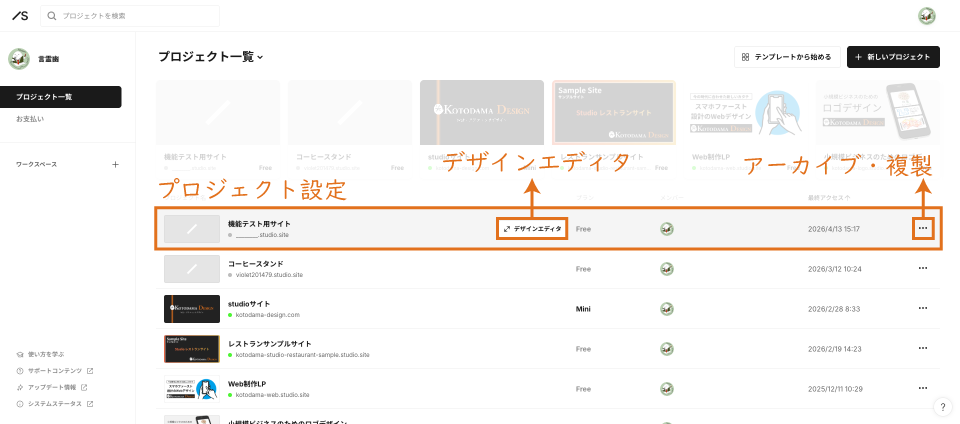The image size is (960, 424).
Task: Click date 2026/2/19 14:23
Action: (x=834, y=349)
